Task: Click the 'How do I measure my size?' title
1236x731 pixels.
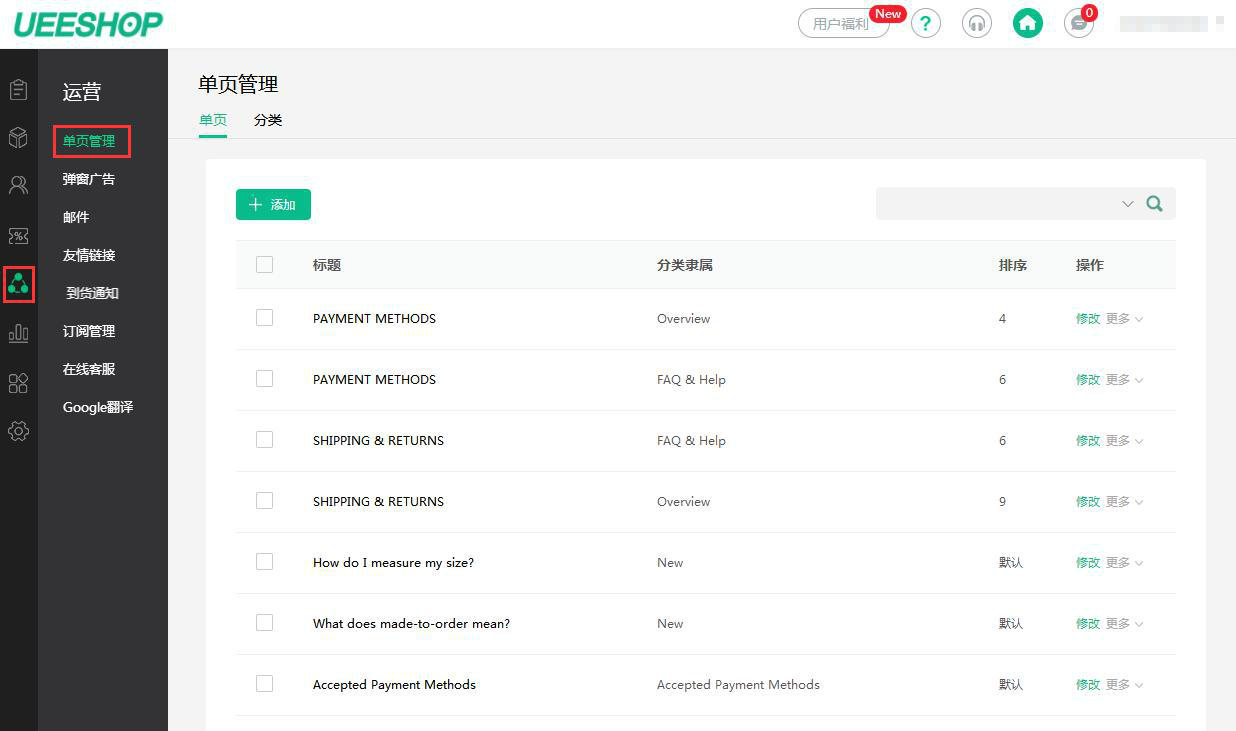Action: [393, 563]
